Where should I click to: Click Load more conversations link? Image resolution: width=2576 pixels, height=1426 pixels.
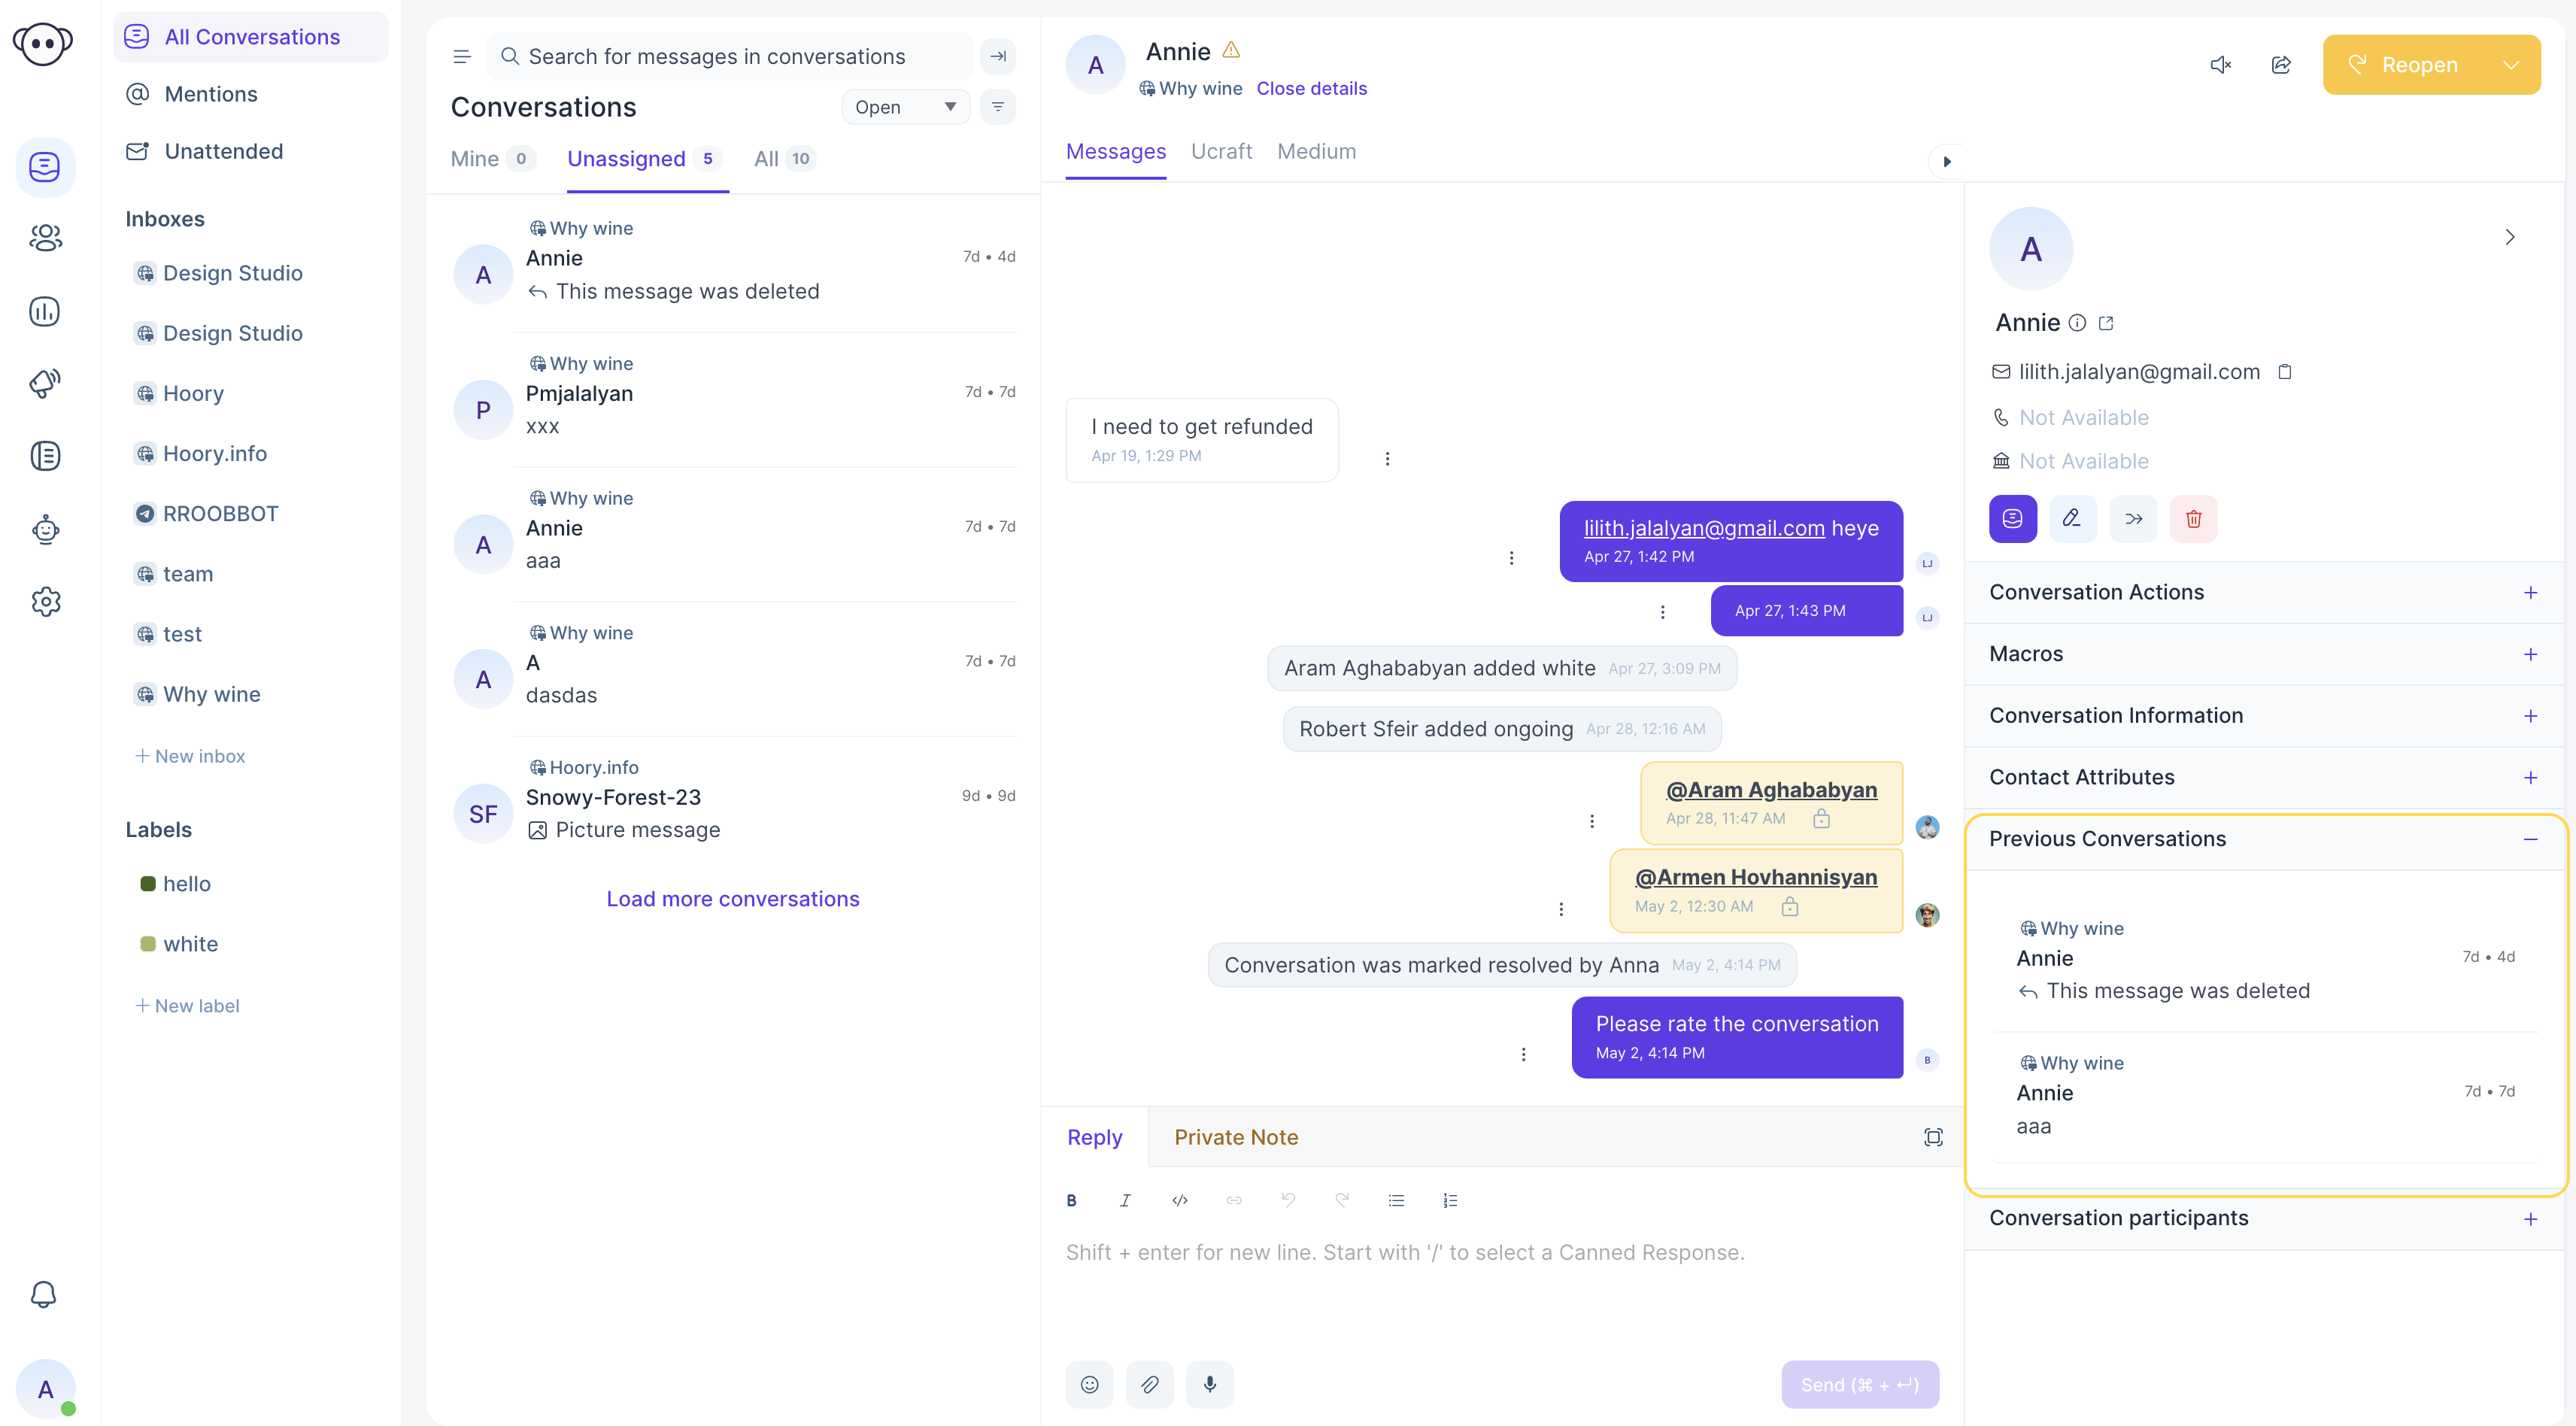(734, 897)
